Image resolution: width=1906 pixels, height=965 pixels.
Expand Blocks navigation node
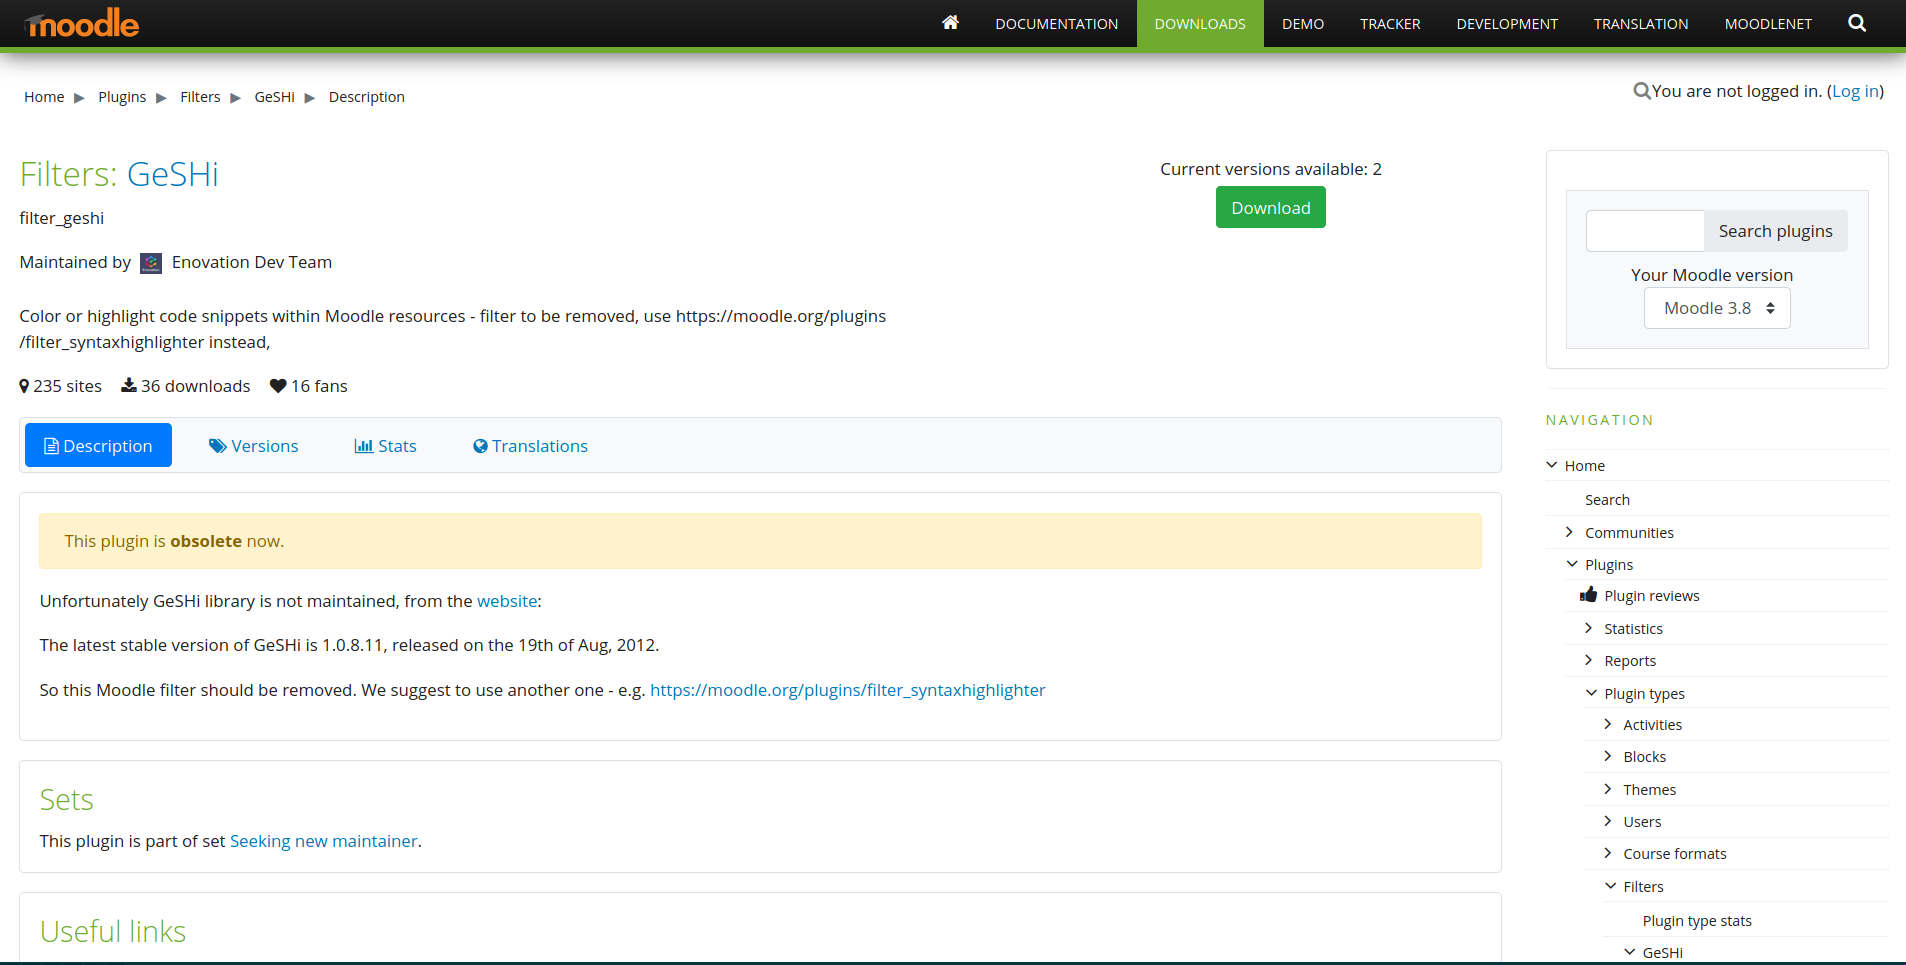click(1607, 756)
